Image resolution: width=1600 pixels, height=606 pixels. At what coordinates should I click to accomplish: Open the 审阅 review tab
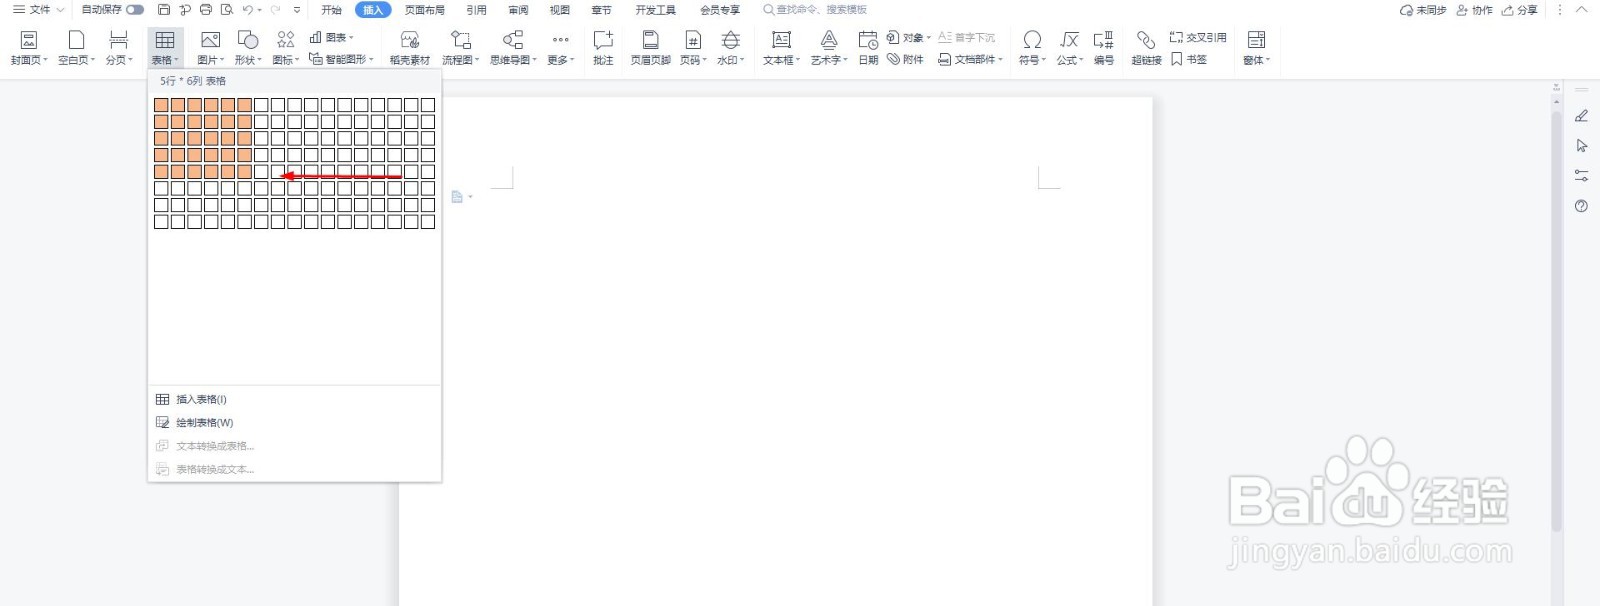point(518,10)
